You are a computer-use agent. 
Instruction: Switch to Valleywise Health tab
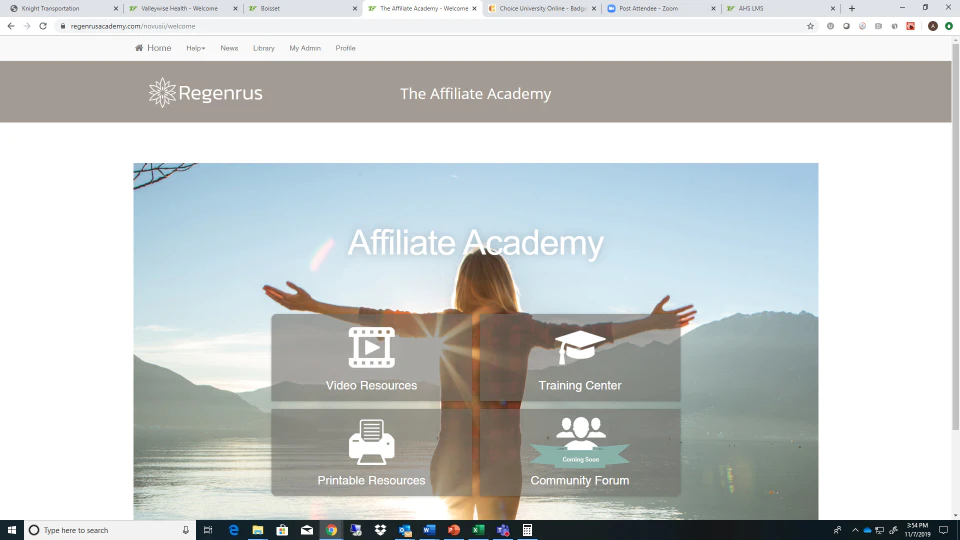(x=181, y=9)
